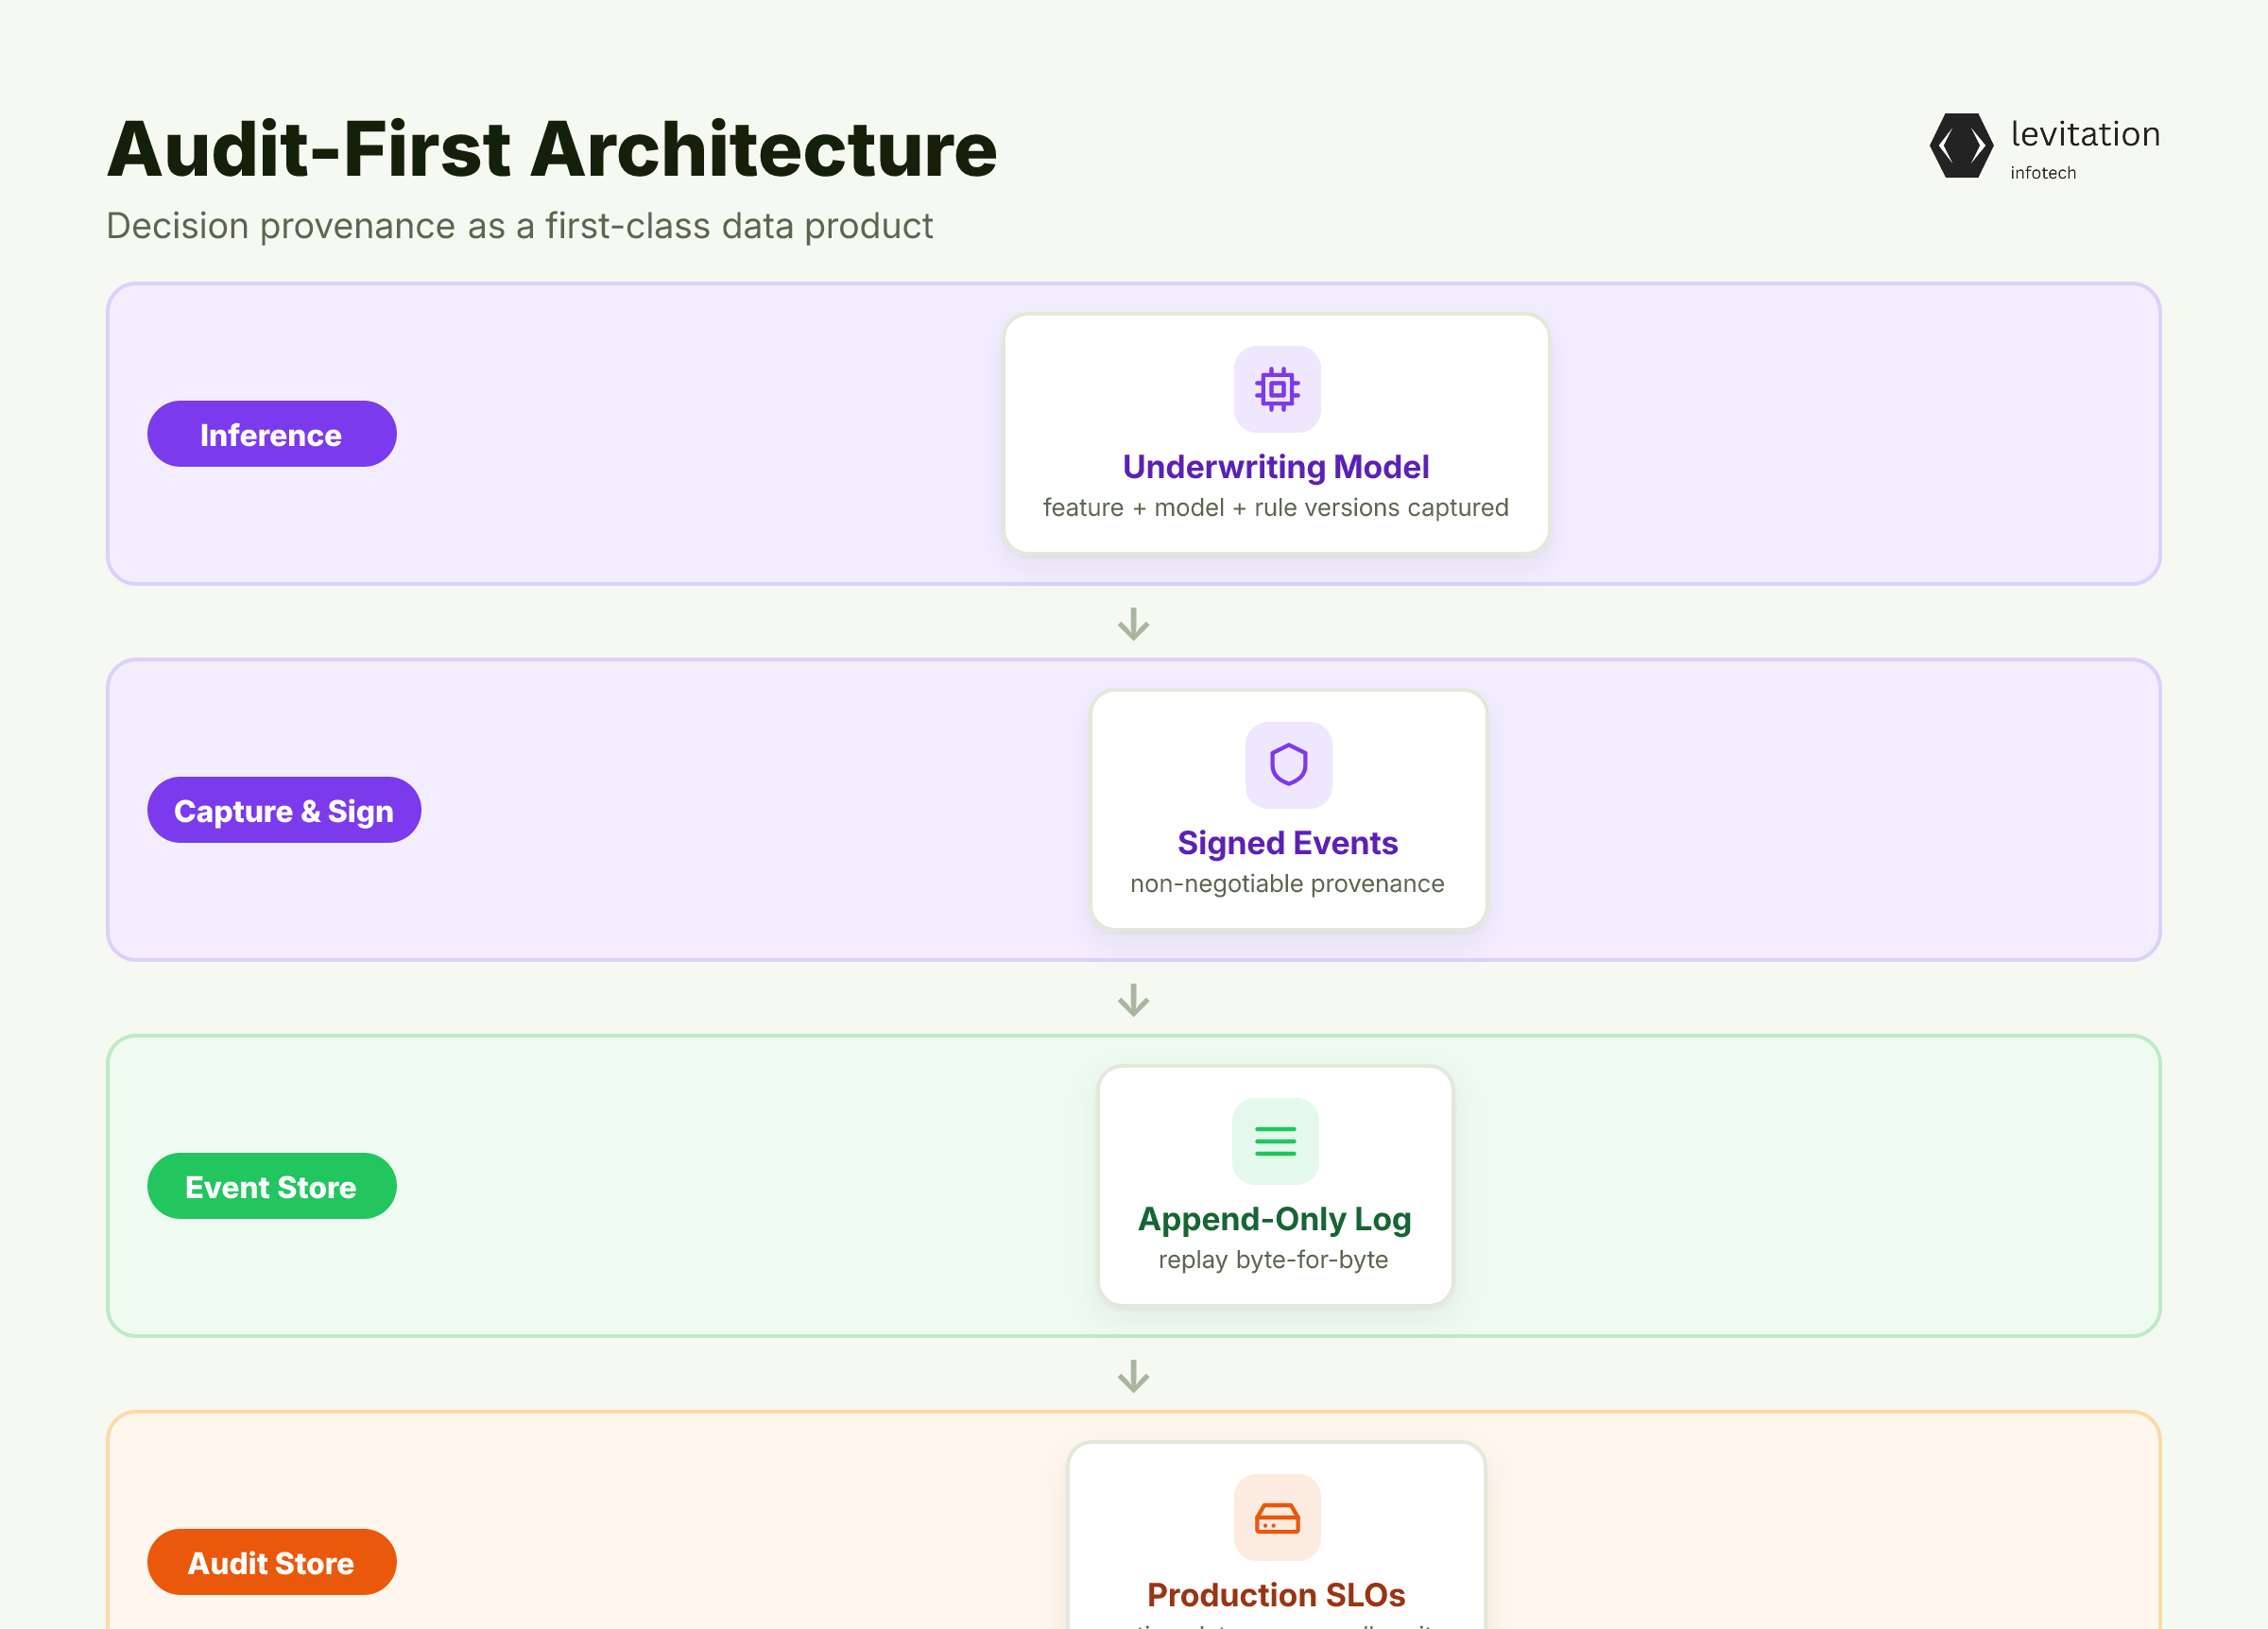Click the Production SLOs title
This screenshot has height=1629, width=2268.
click(1276, 1595)
